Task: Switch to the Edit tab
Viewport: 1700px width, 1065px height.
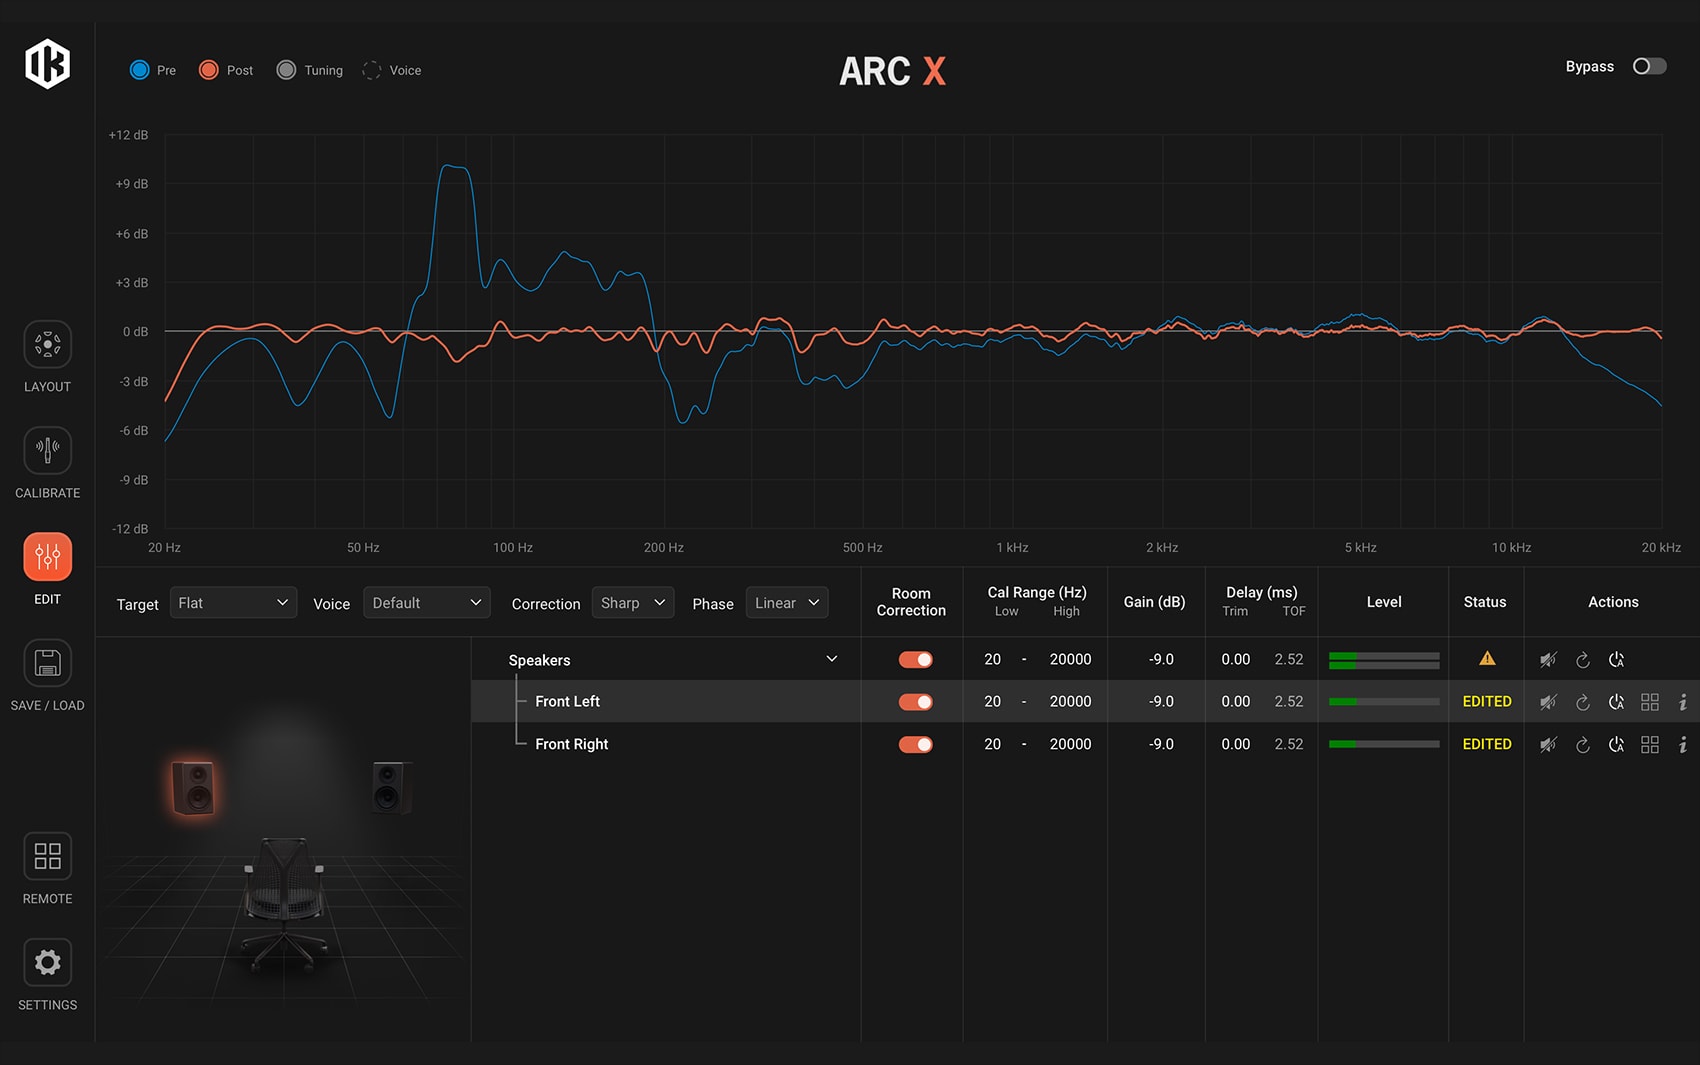Action: (x=47, y=557)
